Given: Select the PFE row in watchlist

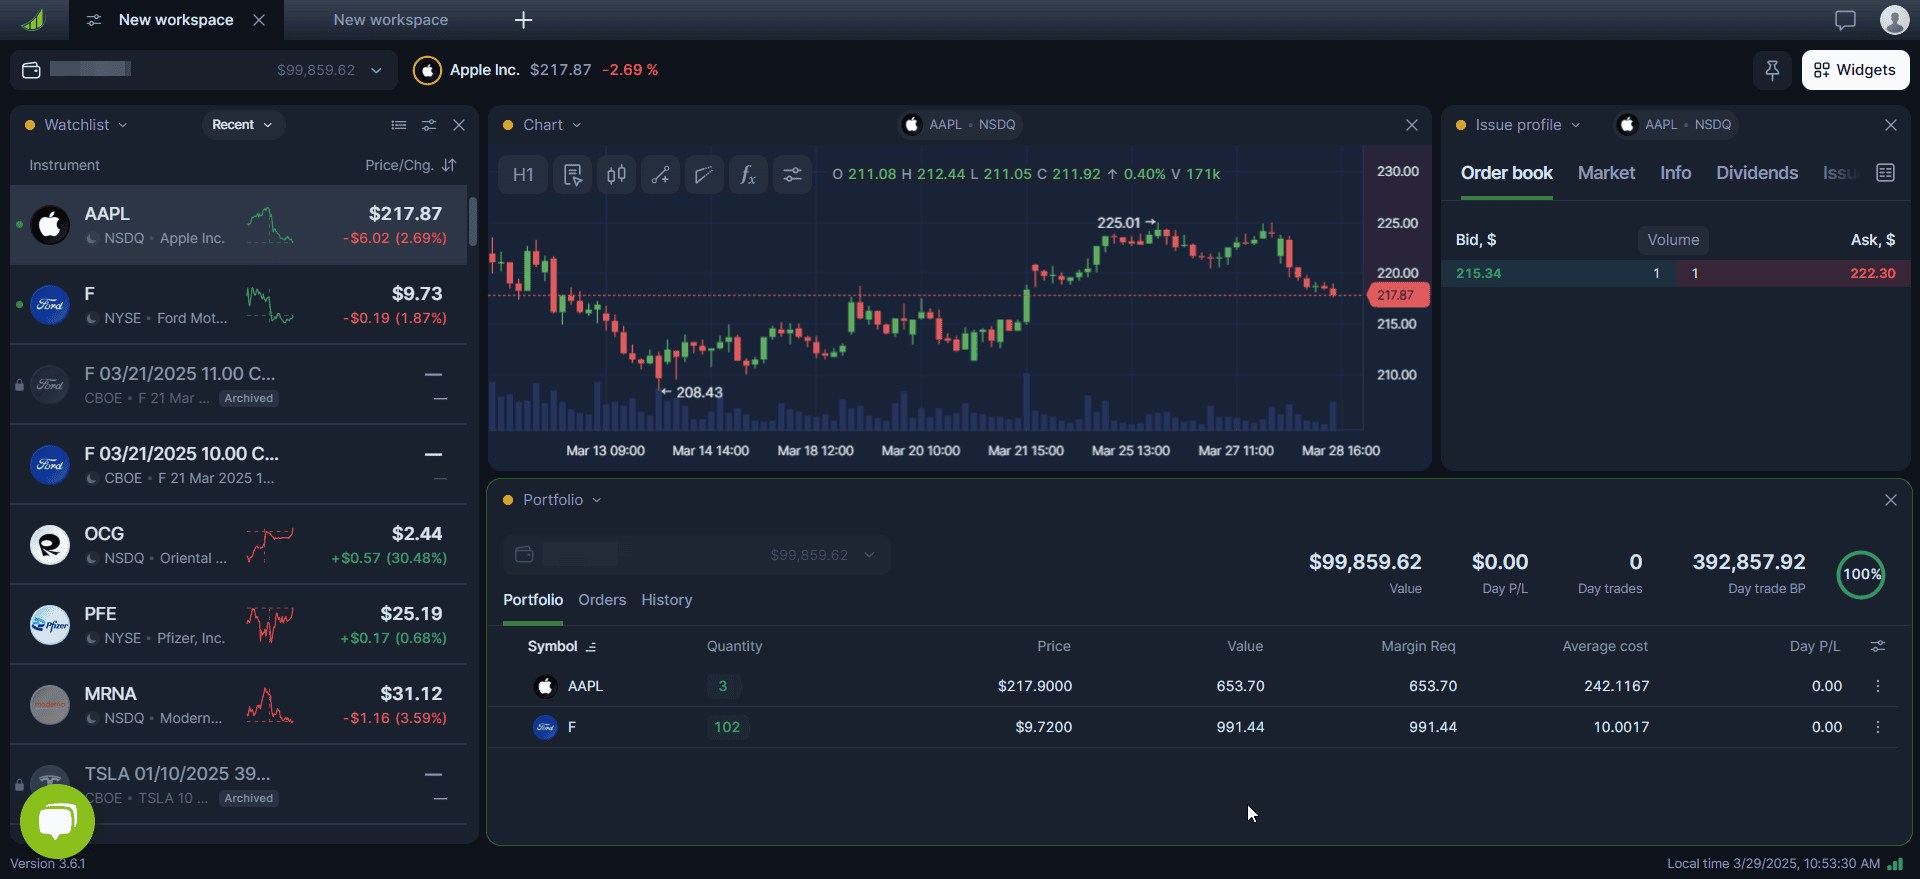Looking at the screenshot, I should click(x=239, y=625).
